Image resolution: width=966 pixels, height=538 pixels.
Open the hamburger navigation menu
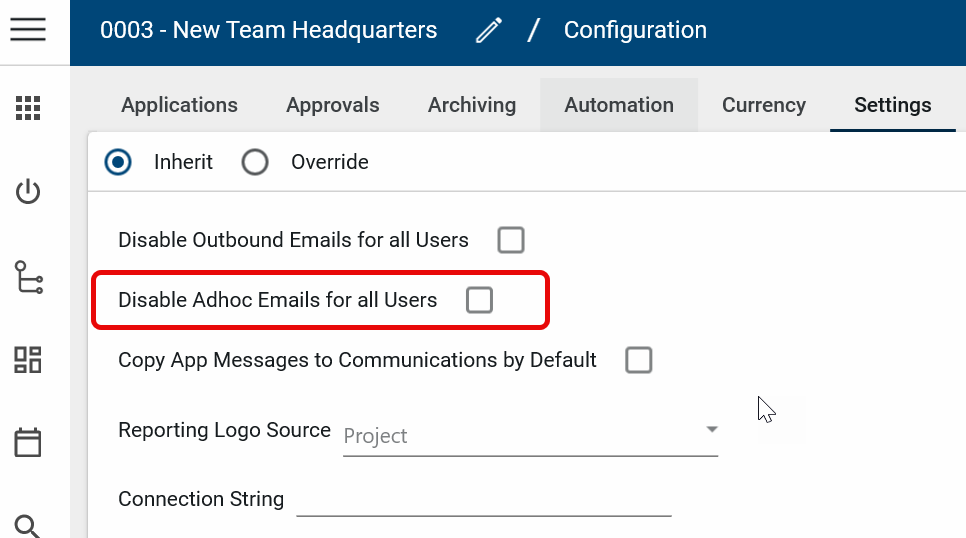[x=28, y=30]
